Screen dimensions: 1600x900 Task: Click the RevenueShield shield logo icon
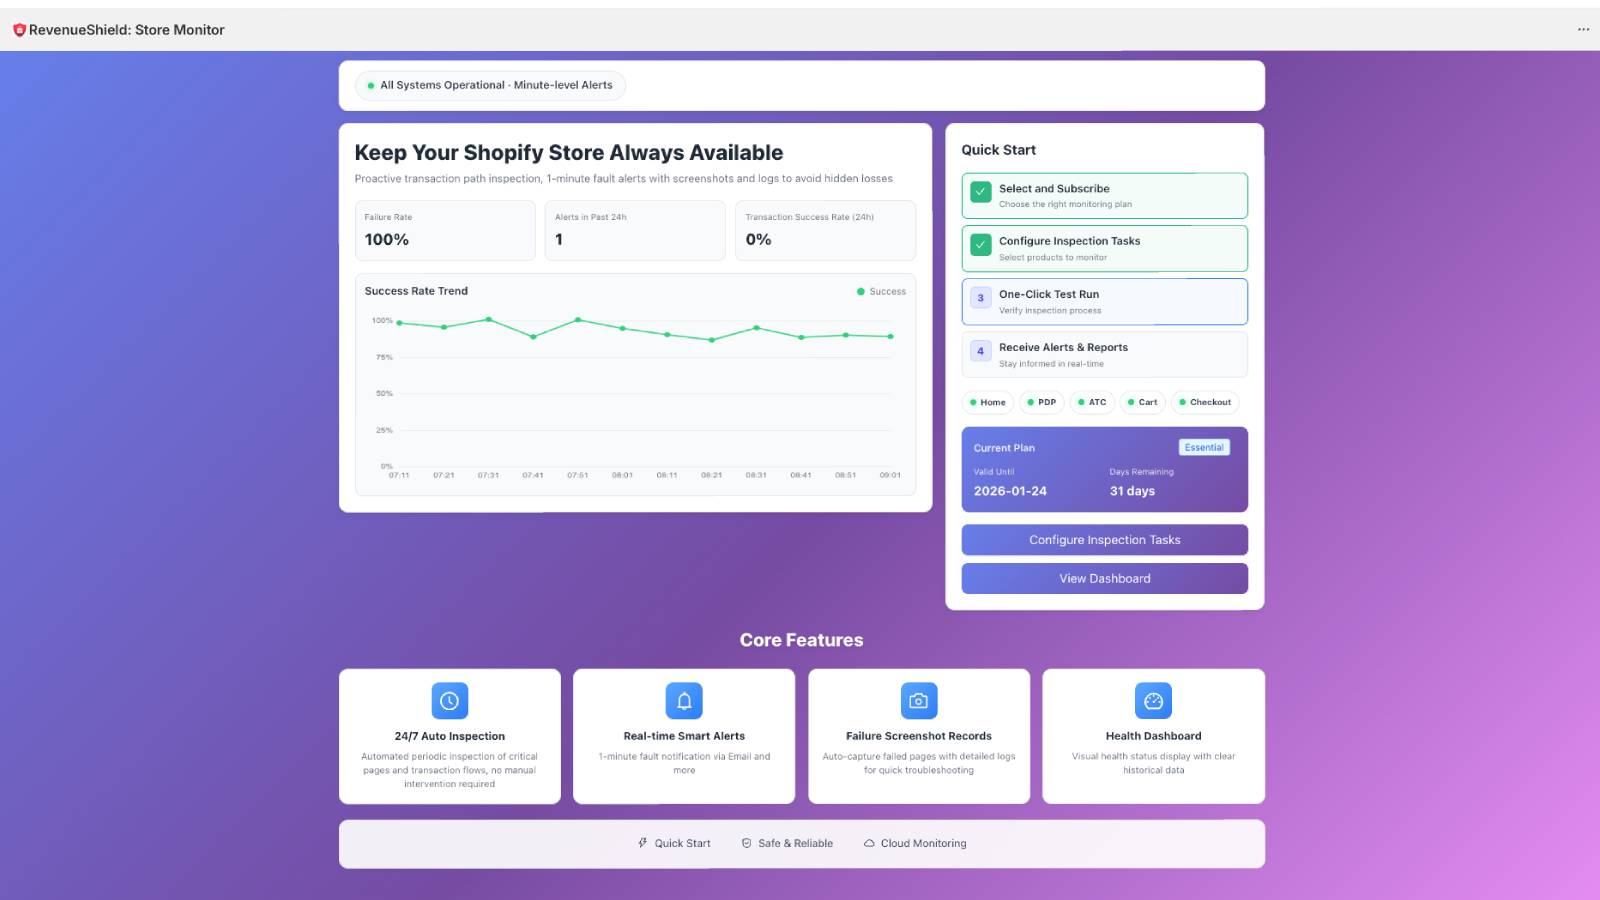[x=19, y=30]
